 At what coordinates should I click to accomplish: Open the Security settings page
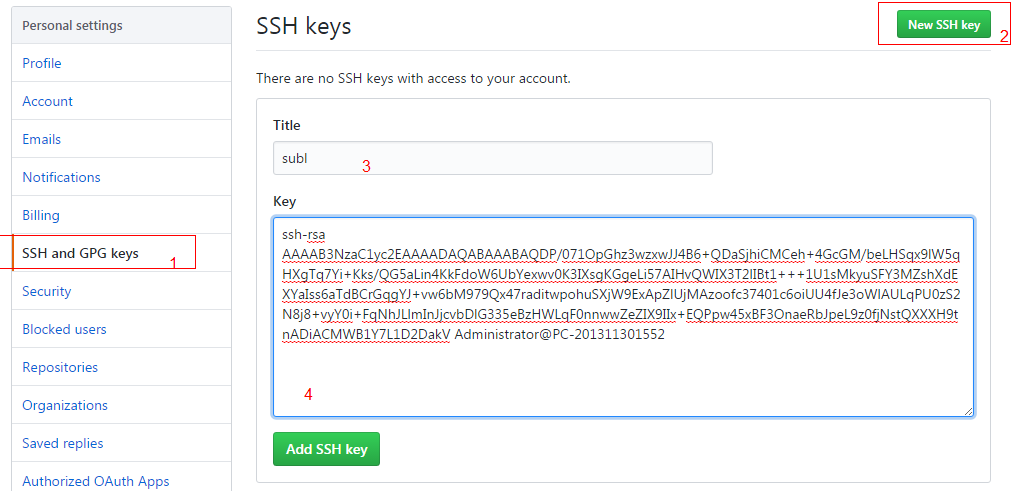click(47, 291)
